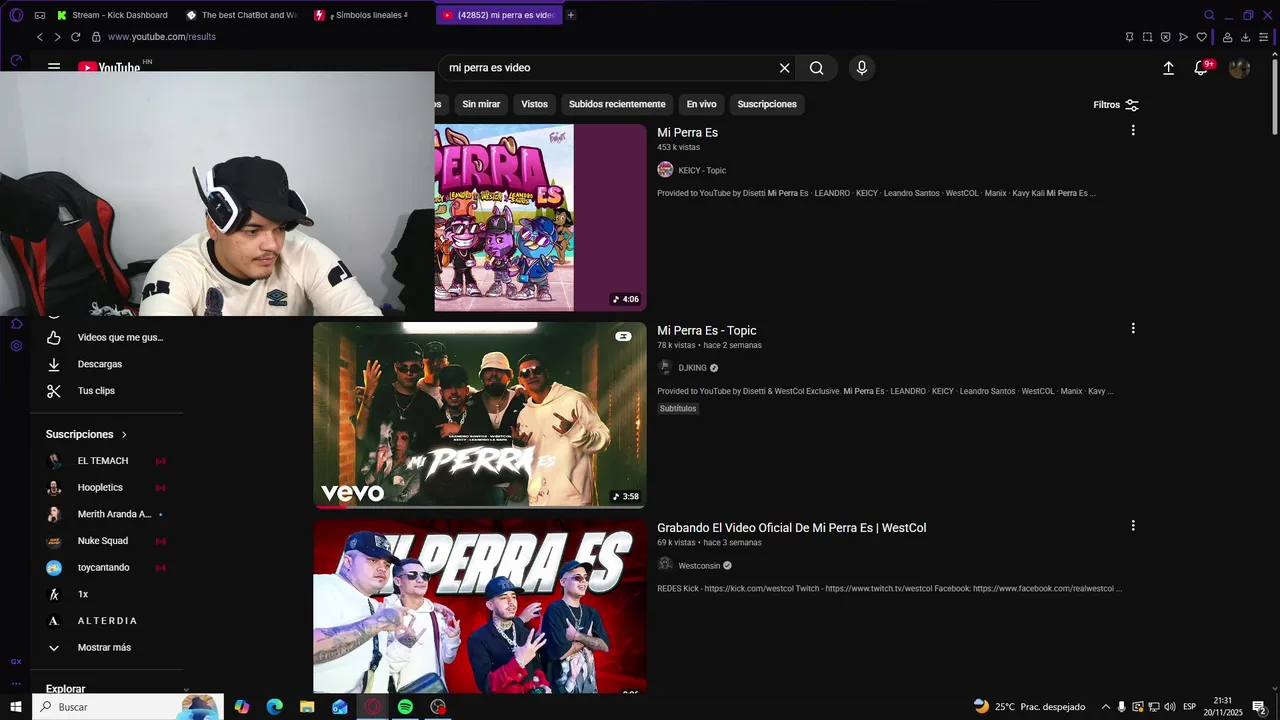The width and height of the screenshot is (1280, 720).
Task: Click the page vertical scrollbar
Action: click(1275, 95)
